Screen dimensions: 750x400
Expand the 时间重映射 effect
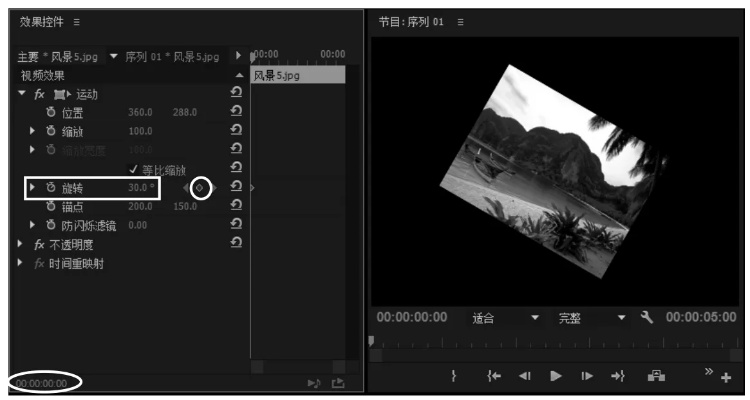click(x=20, y=263)
